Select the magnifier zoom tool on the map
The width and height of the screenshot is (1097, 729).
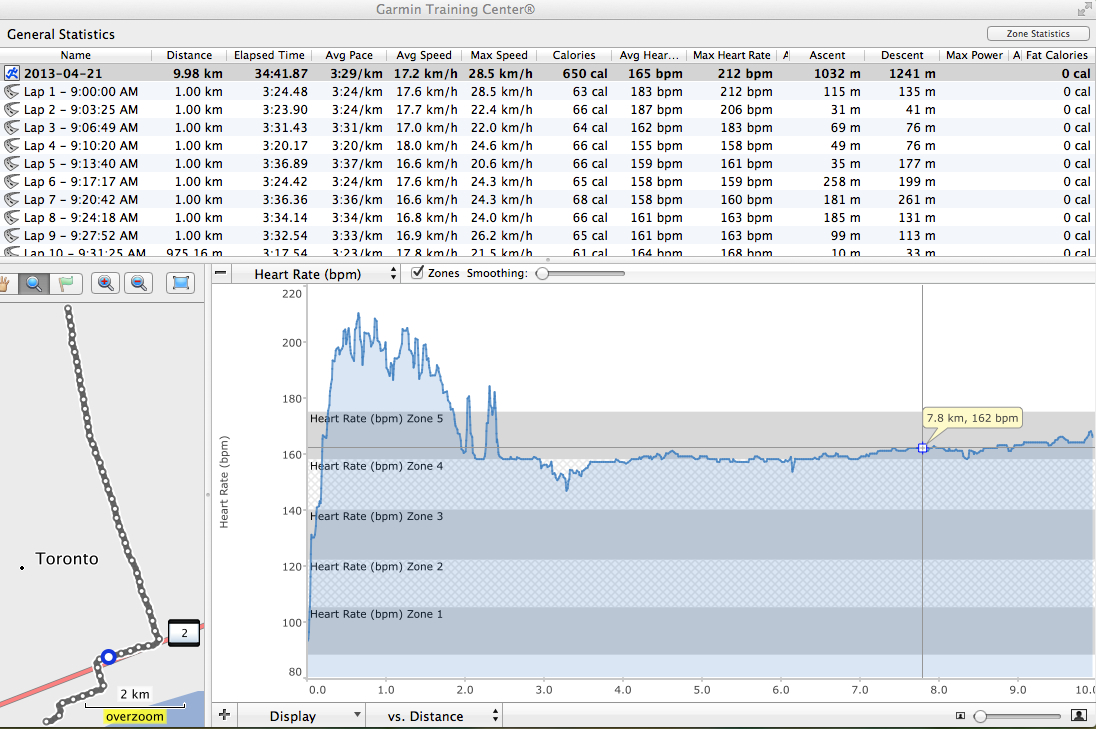click(33, 283)
